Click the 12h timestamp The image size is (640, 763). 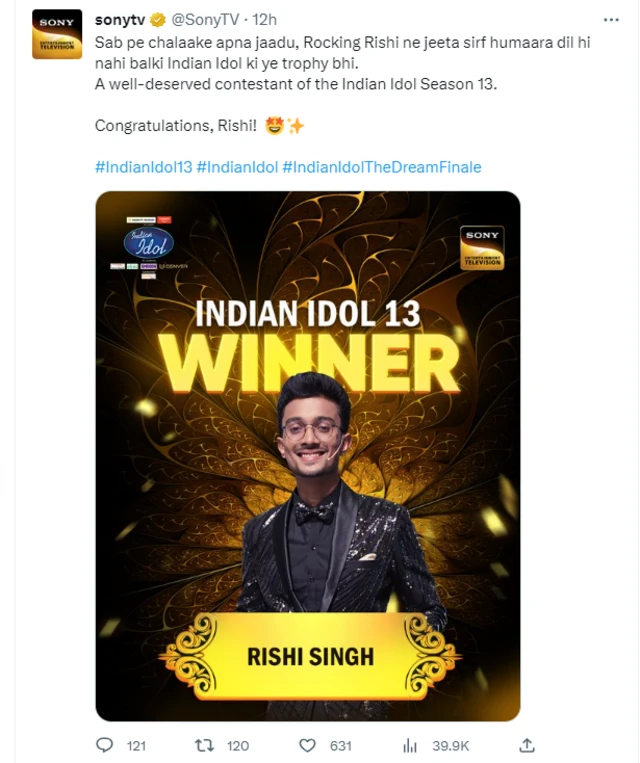(x=264, y=20)
